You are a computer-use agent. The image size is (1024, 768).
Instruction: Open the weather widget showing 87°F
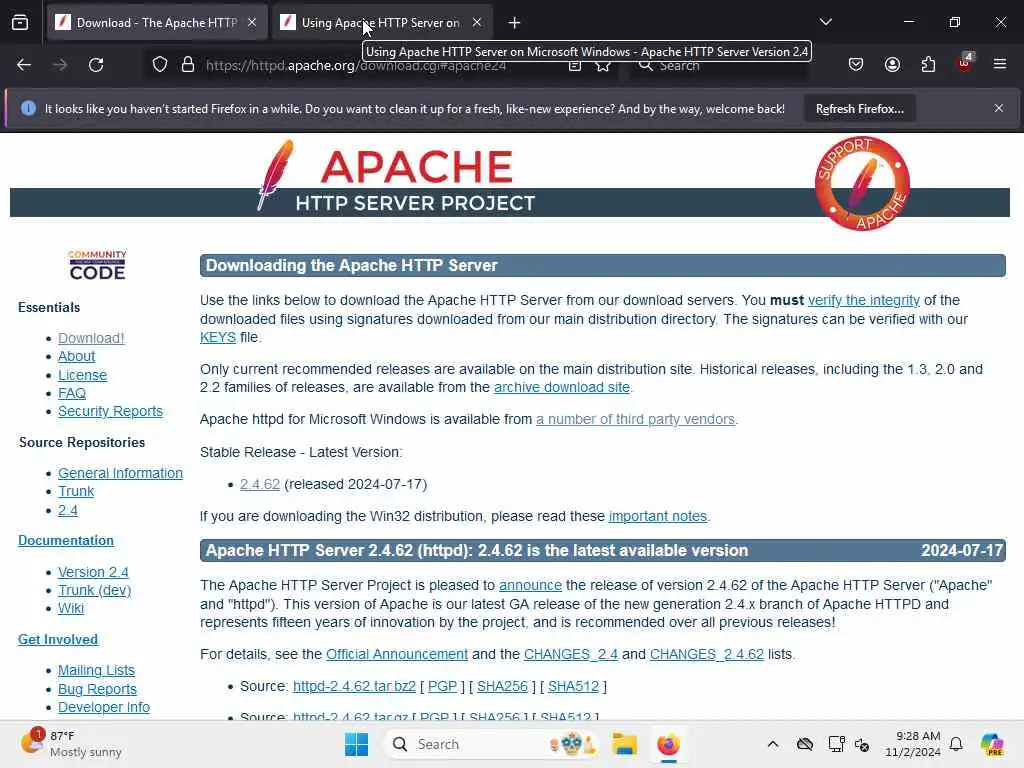coord(71,744)
